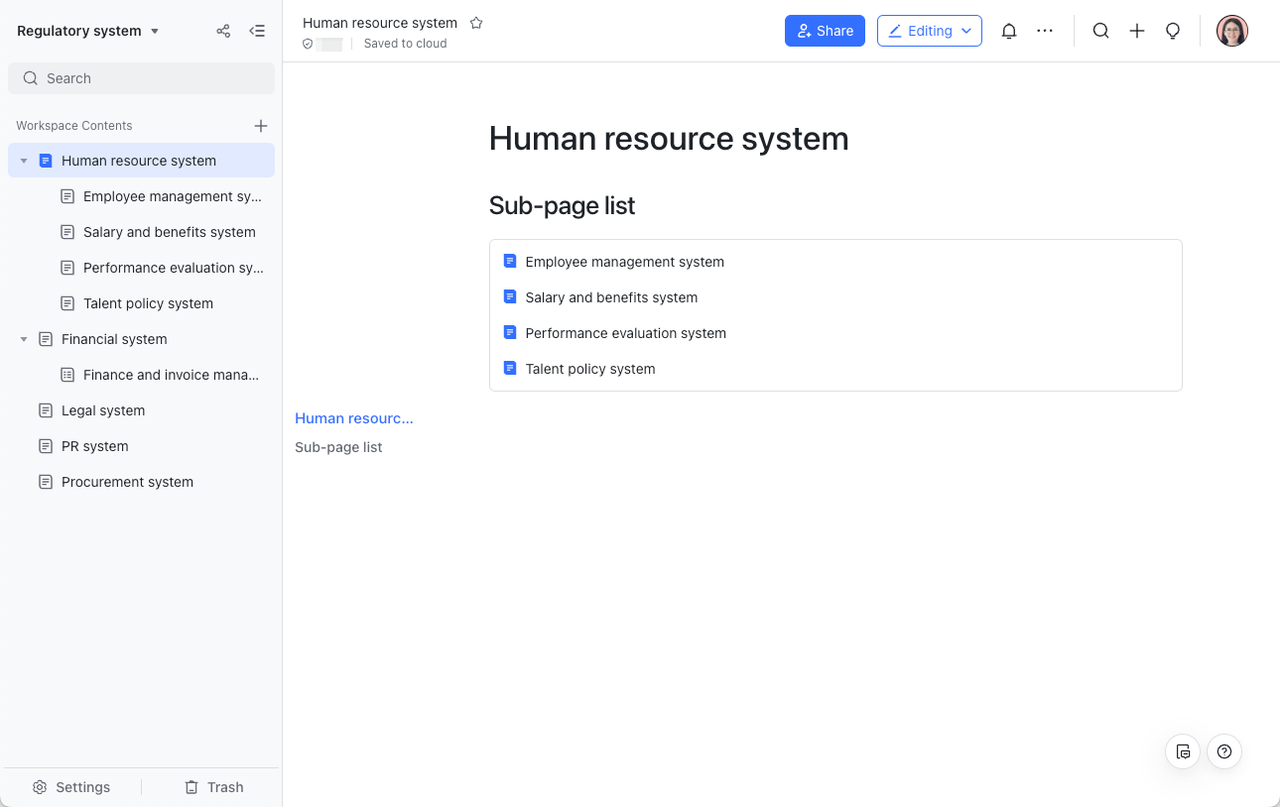Click the plus icon in top toolbar
This screenshot has height=807, width=1280.
1137,31
